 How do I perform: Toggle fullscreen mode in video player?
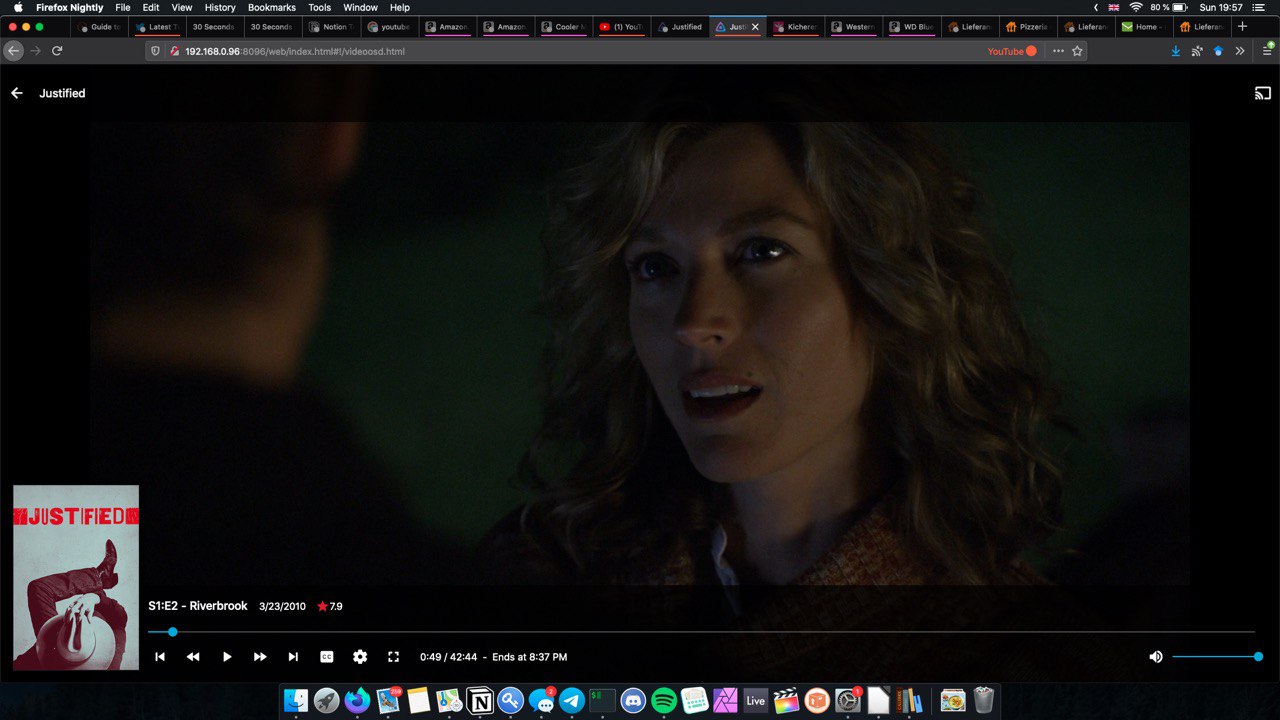(x=393, y=657)
